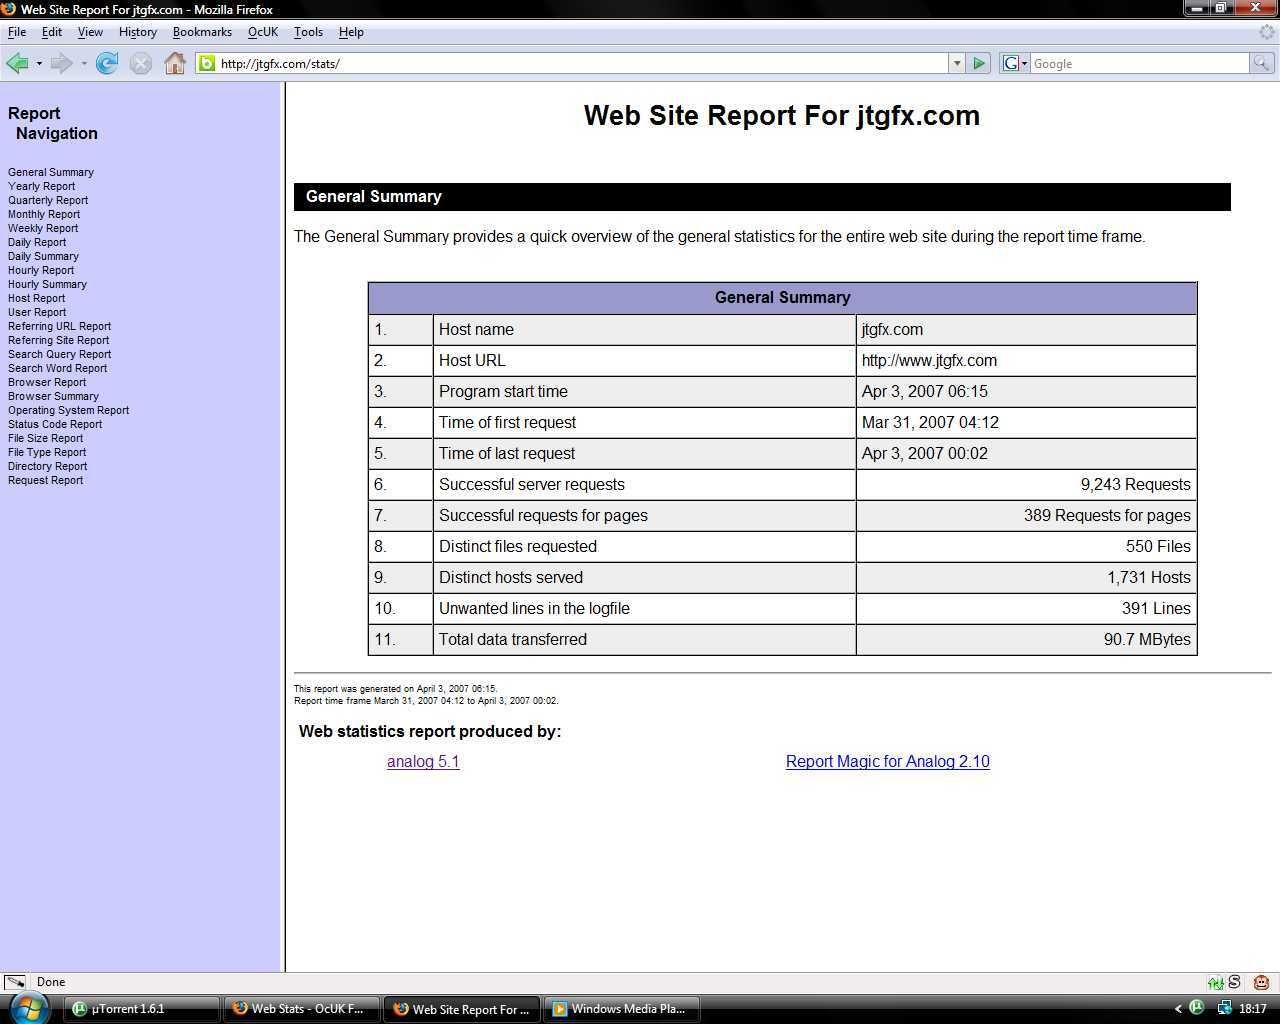Open the Daily Summary link
The image size is (1280, 1024).
coord(43,256)
